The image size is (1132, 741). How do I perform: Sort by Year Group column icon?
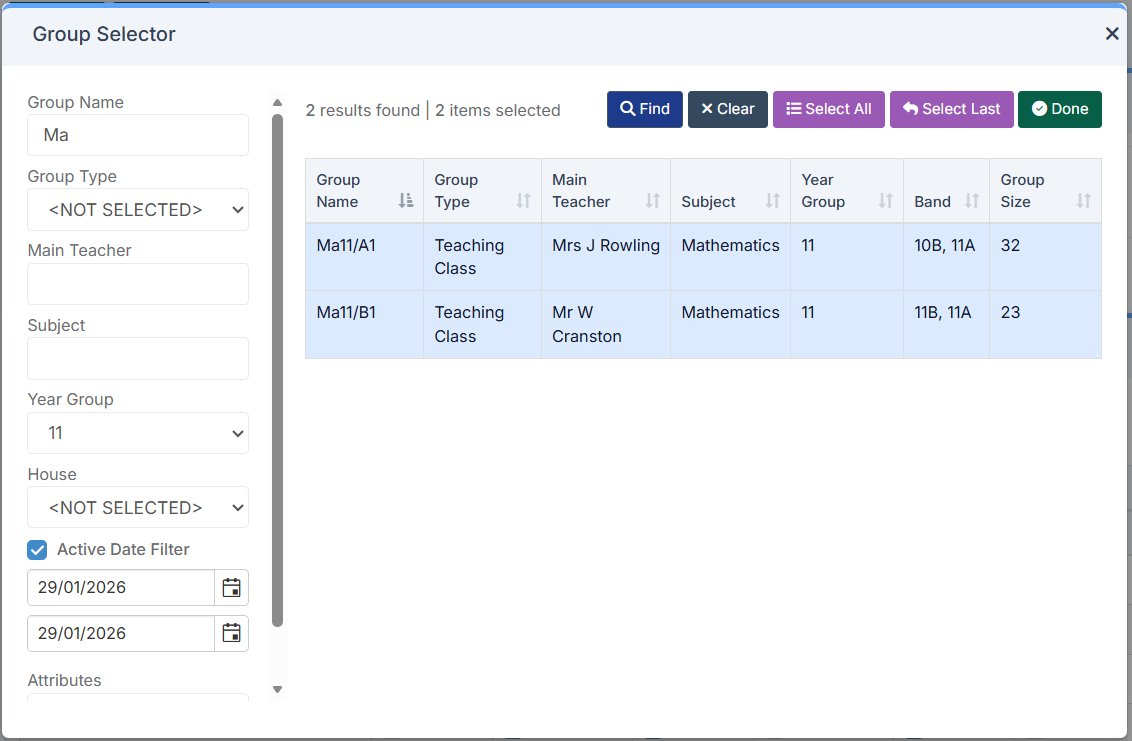[885, 201]
